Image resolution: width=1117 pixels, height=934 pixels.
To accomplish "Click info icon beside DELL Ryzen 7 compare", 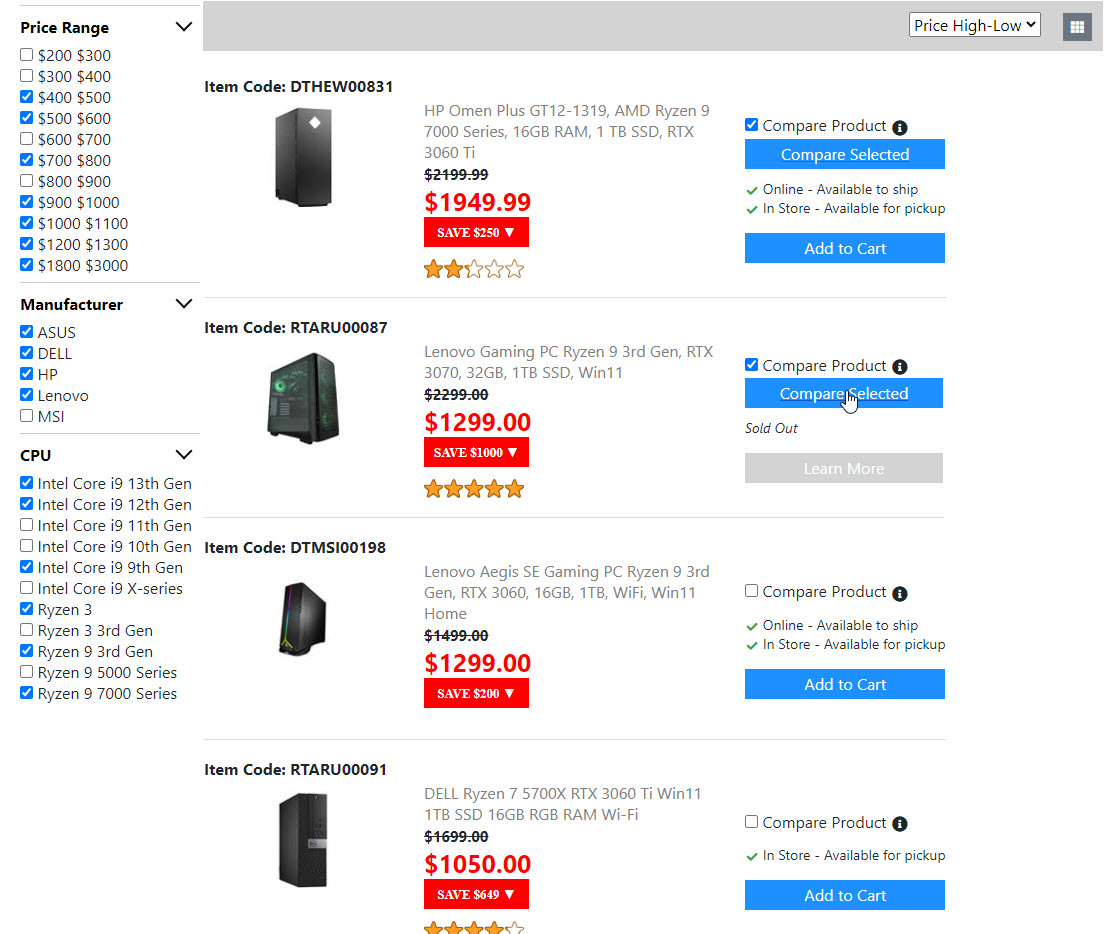I will 900,824.
